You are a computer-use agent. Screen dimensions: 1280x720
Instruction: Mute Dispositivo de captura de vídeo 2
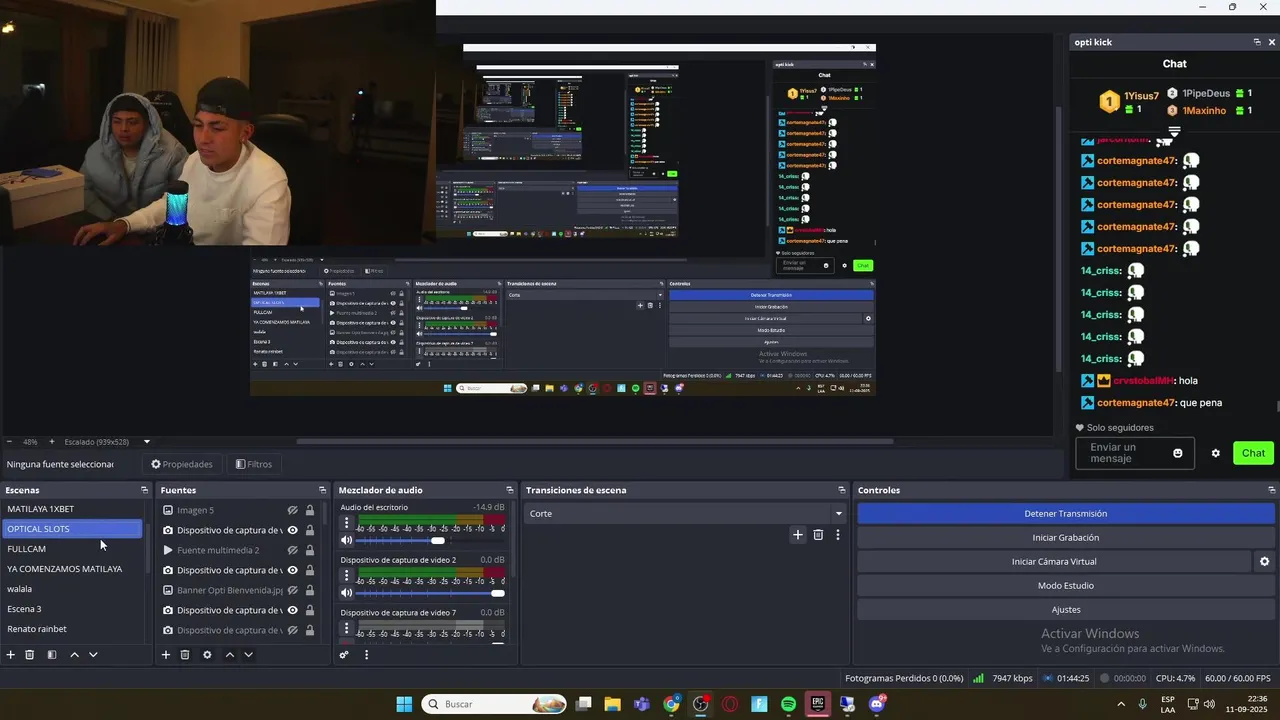click(347, 593)
